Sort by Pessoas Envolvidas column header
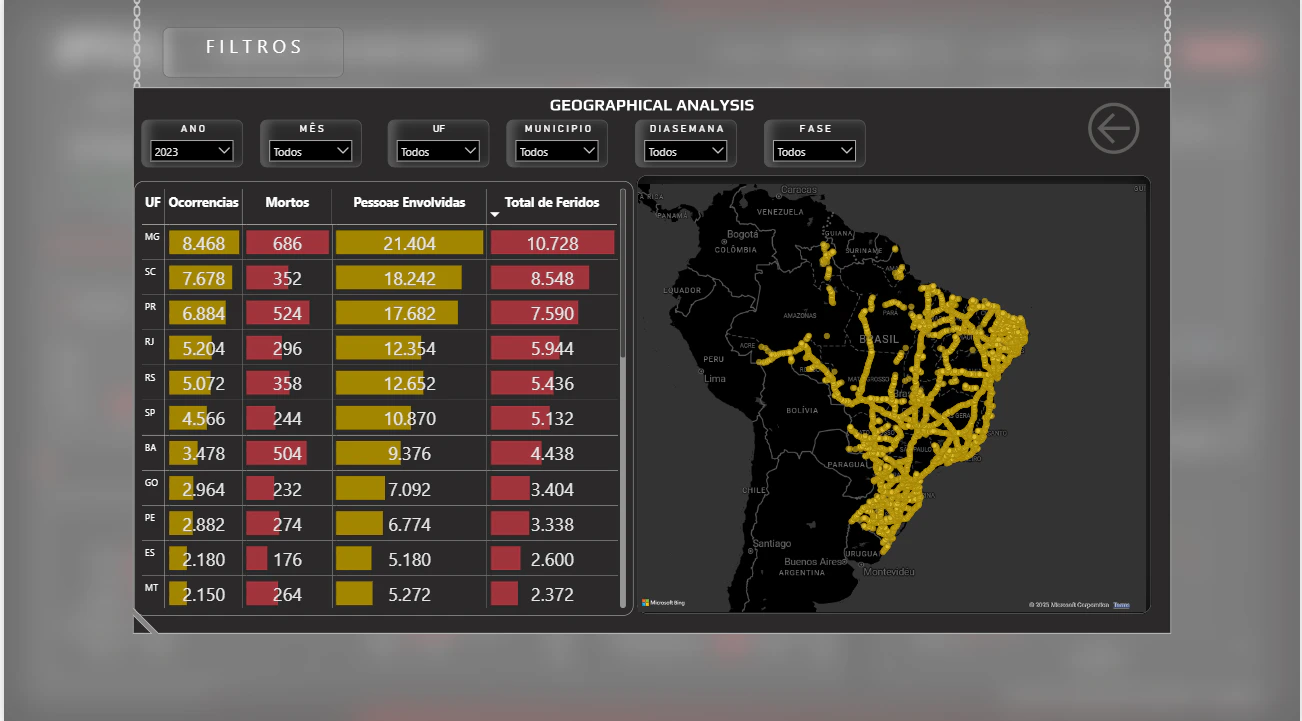 (409, 202)
